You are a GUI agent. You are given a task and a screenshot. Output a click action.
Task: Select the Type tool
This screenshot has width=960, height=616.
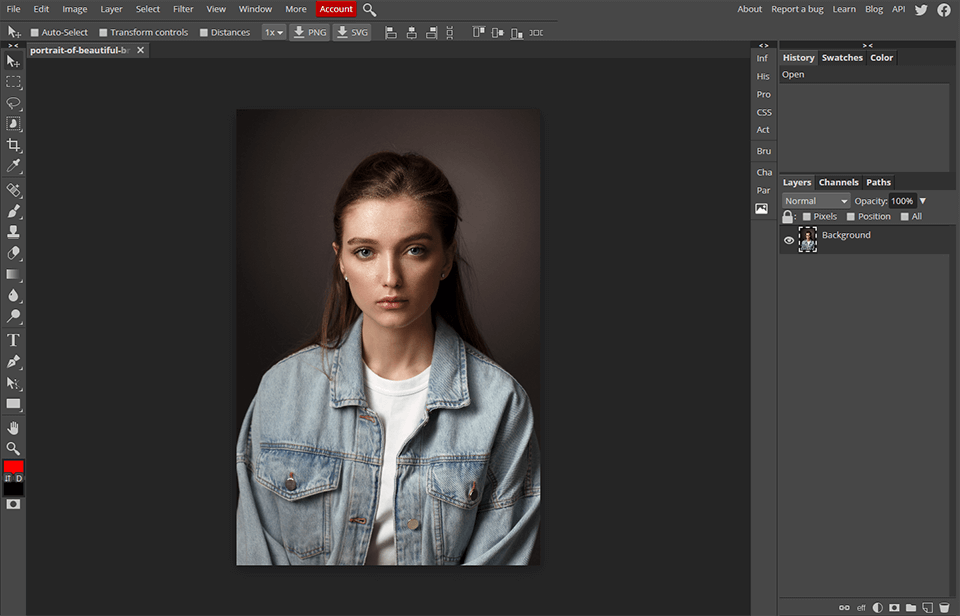(x=14, y=339)
